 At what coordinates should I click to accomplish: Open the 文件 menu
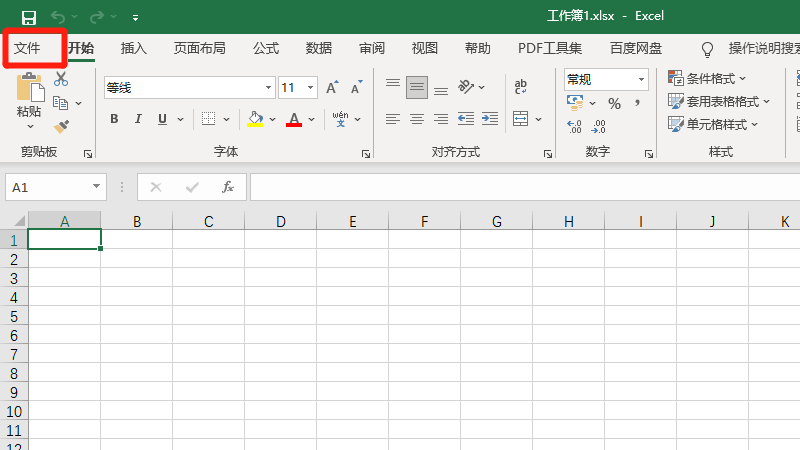pos(27,48)
